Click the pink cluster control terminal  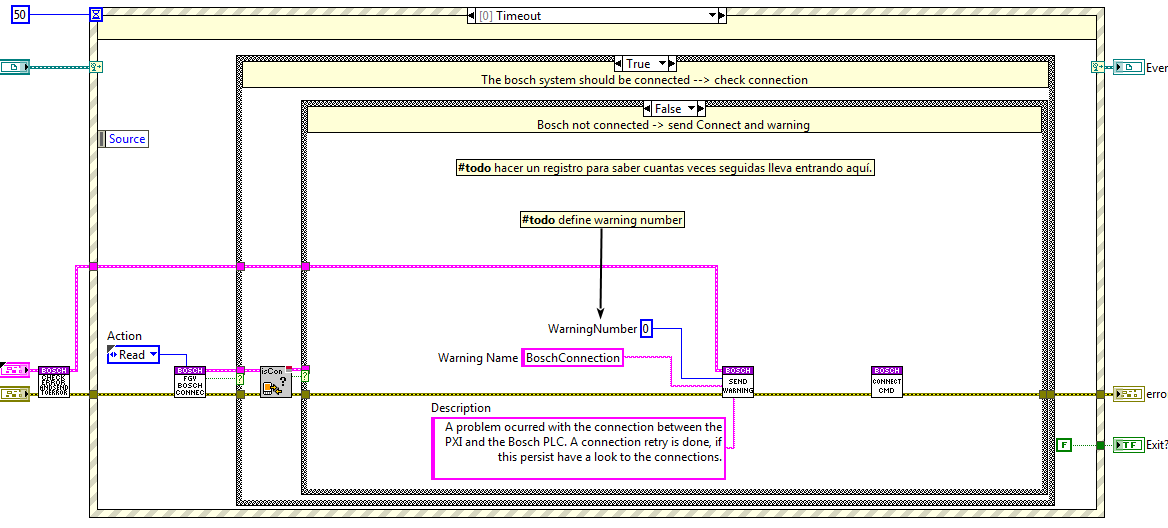pos(14,369)
